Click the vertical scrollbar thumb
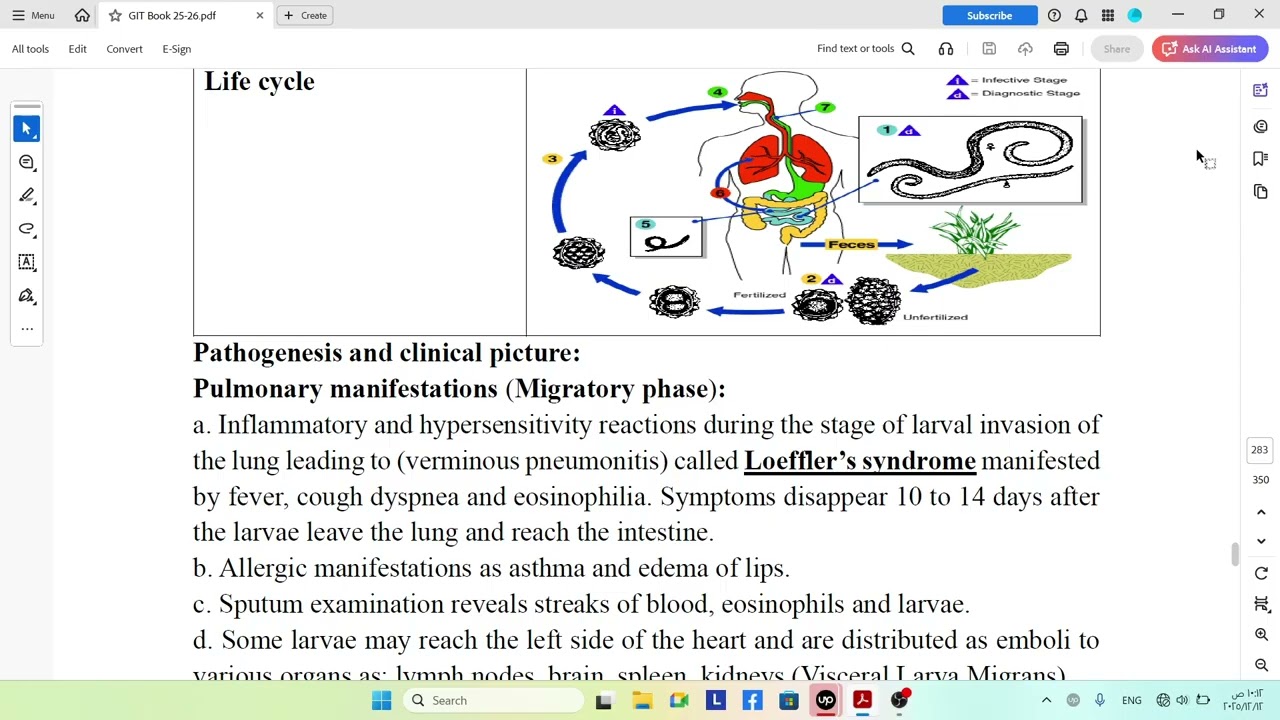1280x720 pixels. pyautogui.click(x=1235, y=554)
